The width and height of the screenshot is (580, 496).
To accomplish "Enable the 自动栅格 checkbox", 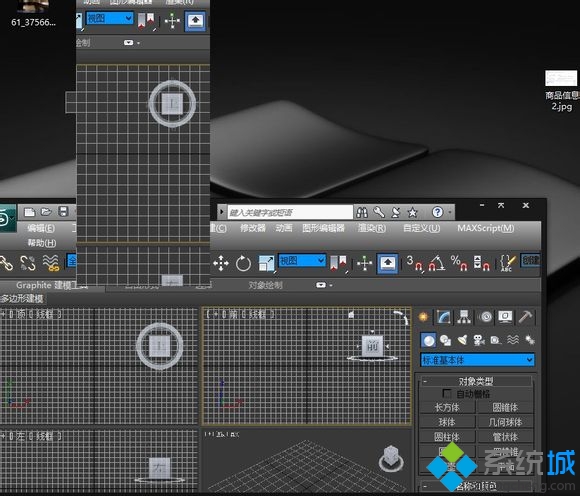I will point(447,393).
